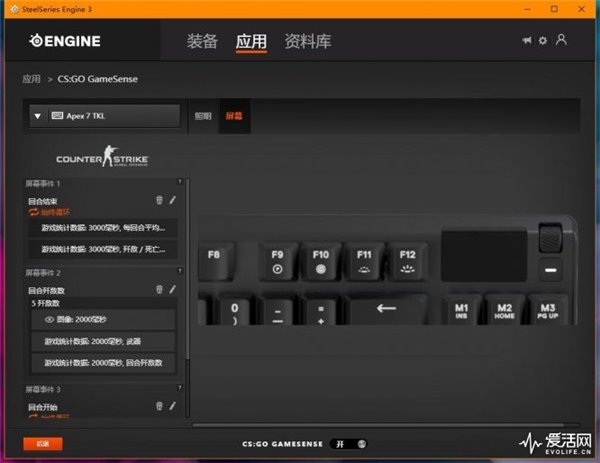Select the F10 key on the keyboard
Screen dimensions: 600x463
pos(321,262)
